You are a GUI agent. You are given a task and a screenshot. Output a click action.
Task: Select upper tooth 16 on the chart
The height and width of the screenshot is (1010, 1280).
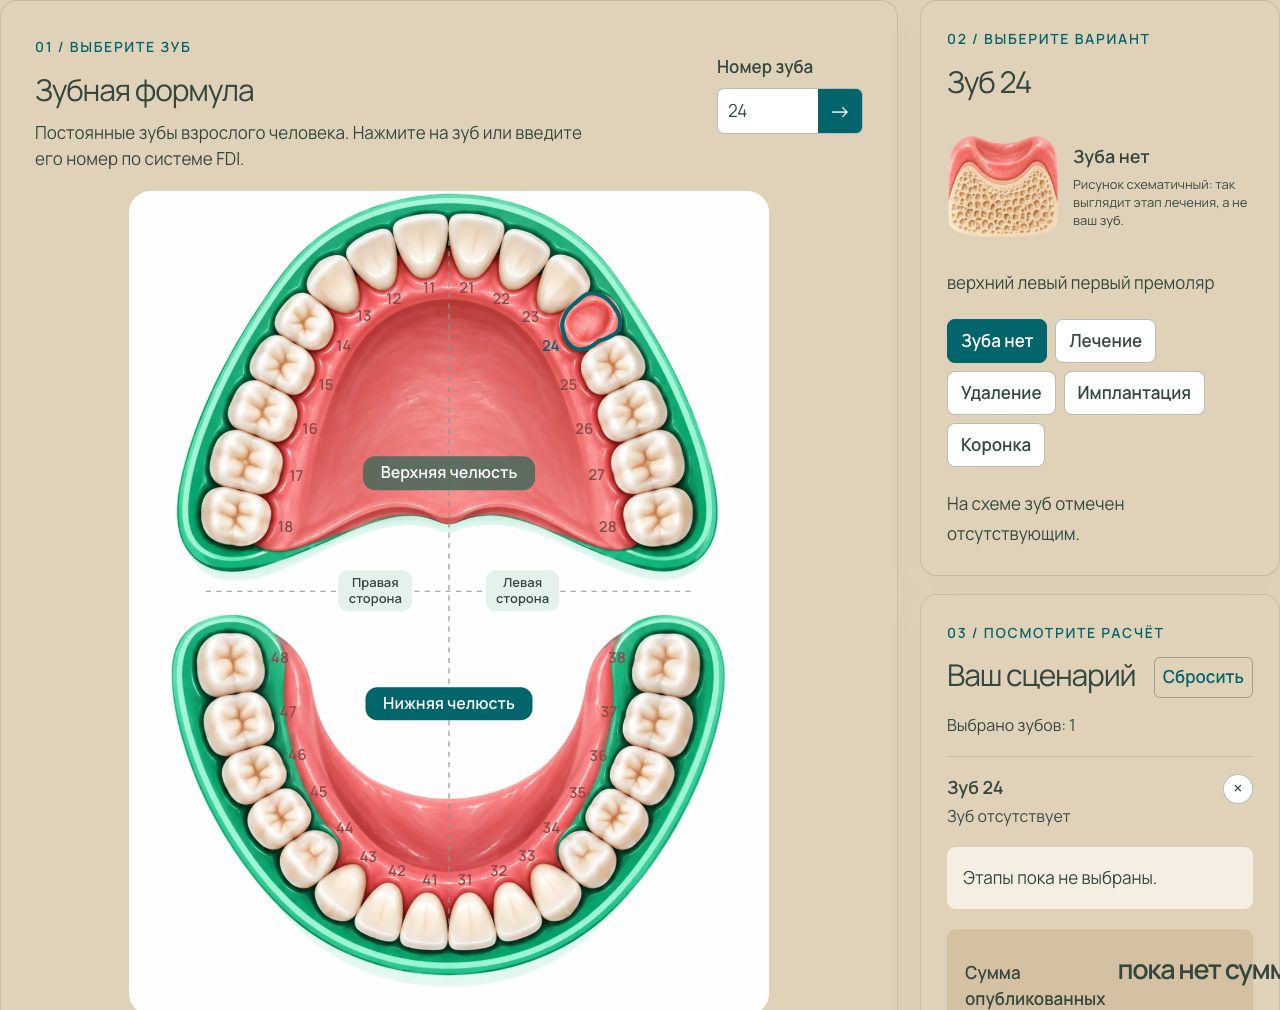point(261,411)
